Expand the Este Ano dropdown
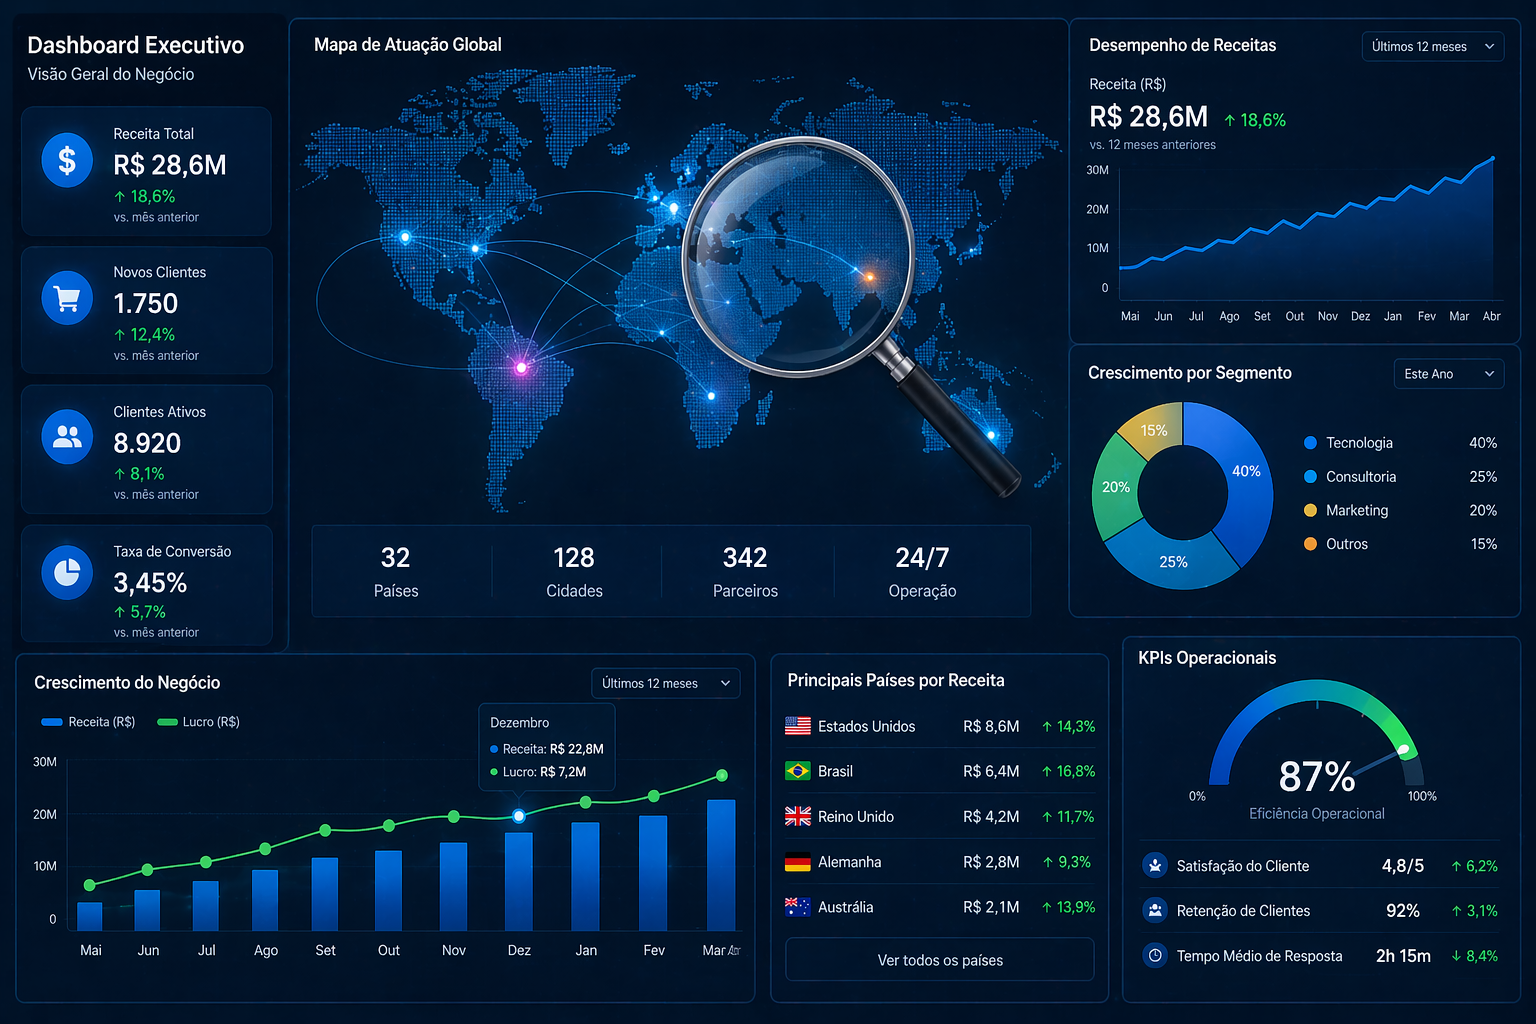This screenshot has height=1024, width=1536. [x=1448, y=374]
